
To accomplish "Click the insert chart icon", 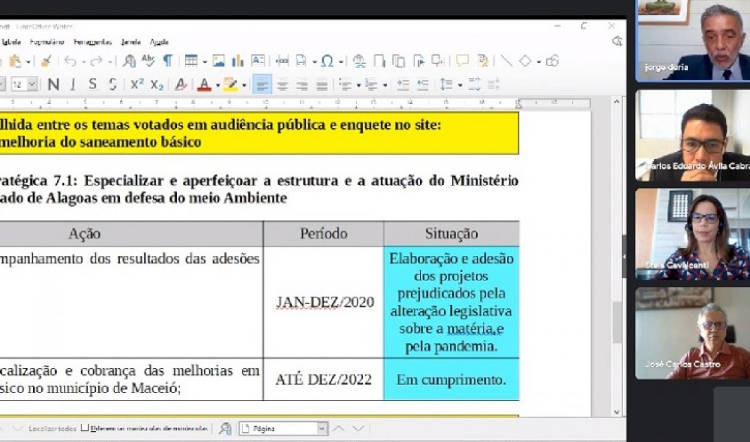I will pos(237,61).
